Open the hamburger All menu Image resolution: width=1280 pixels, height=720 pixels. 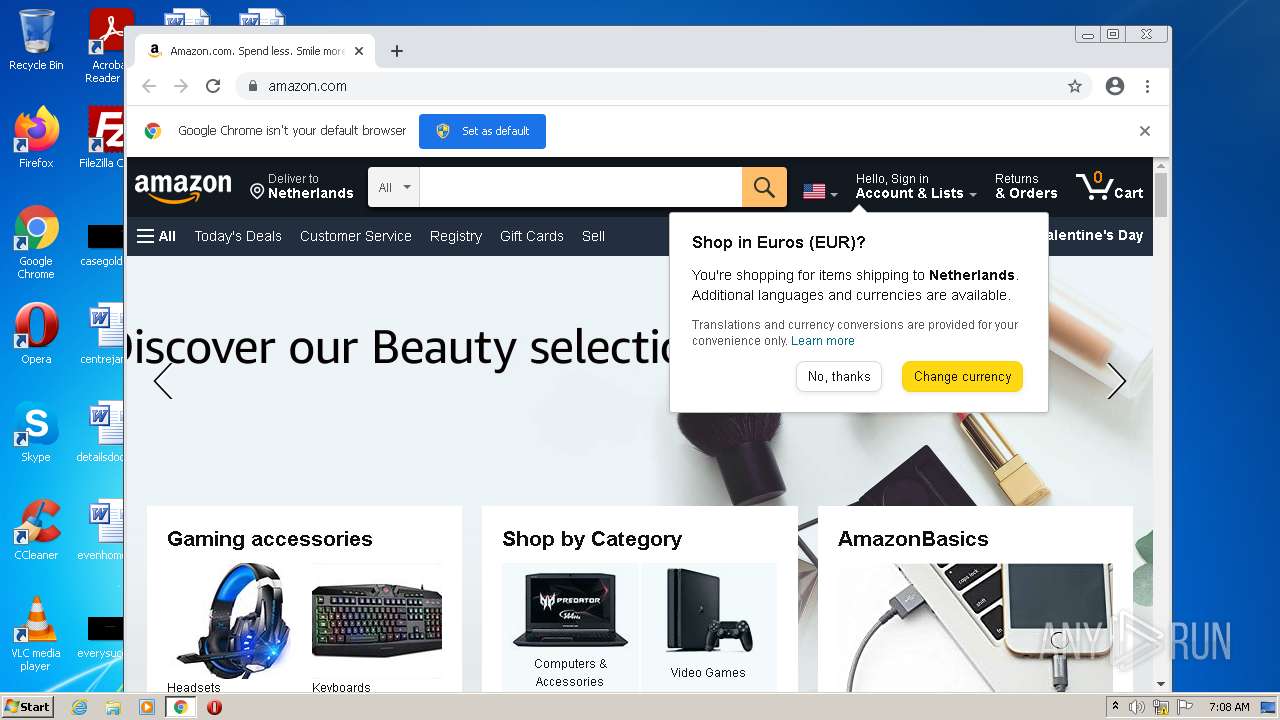156,236
